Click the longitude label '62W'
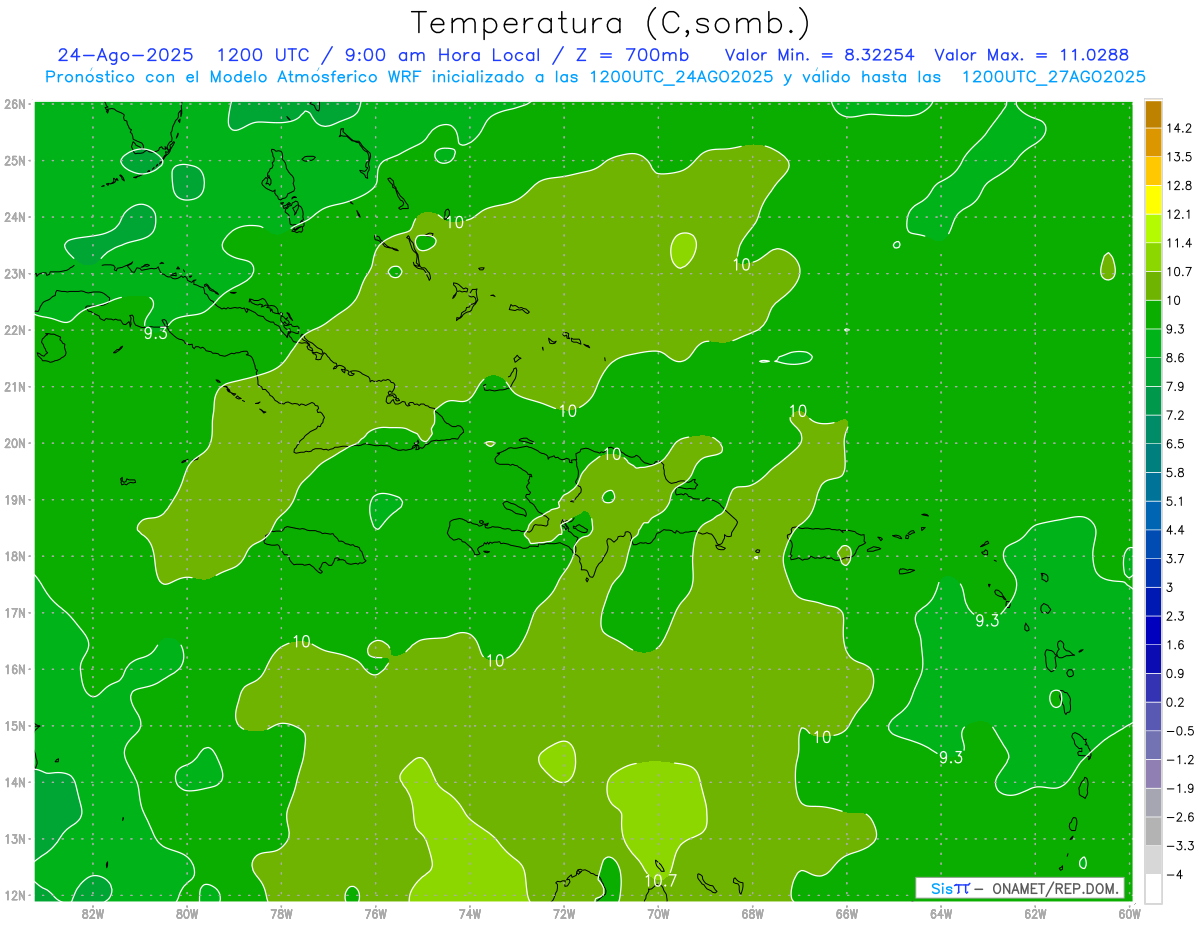 pos(1035,913)
